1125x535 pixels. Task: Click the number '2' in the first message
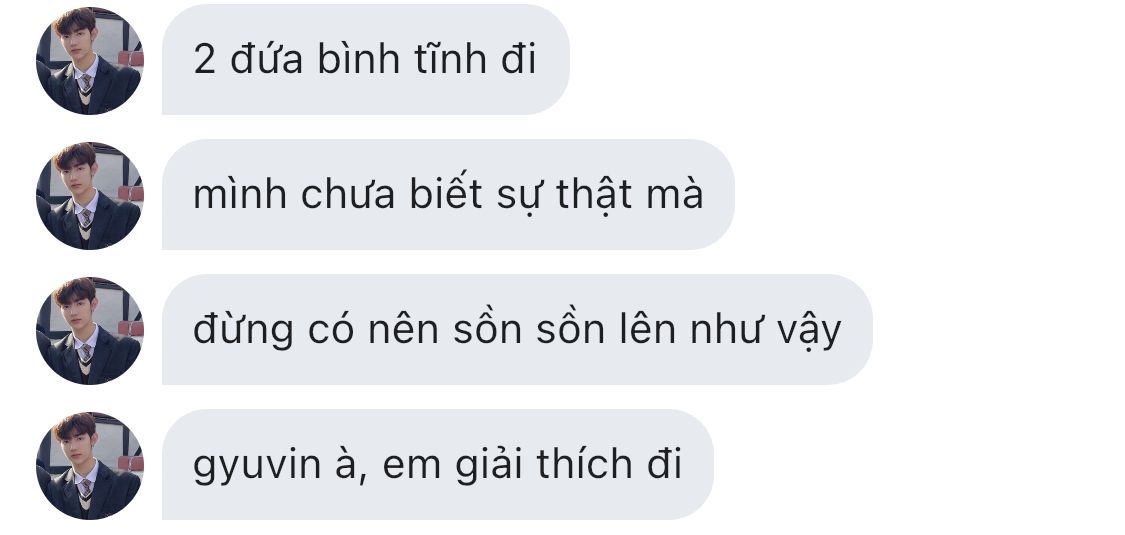tap(204, 60)
